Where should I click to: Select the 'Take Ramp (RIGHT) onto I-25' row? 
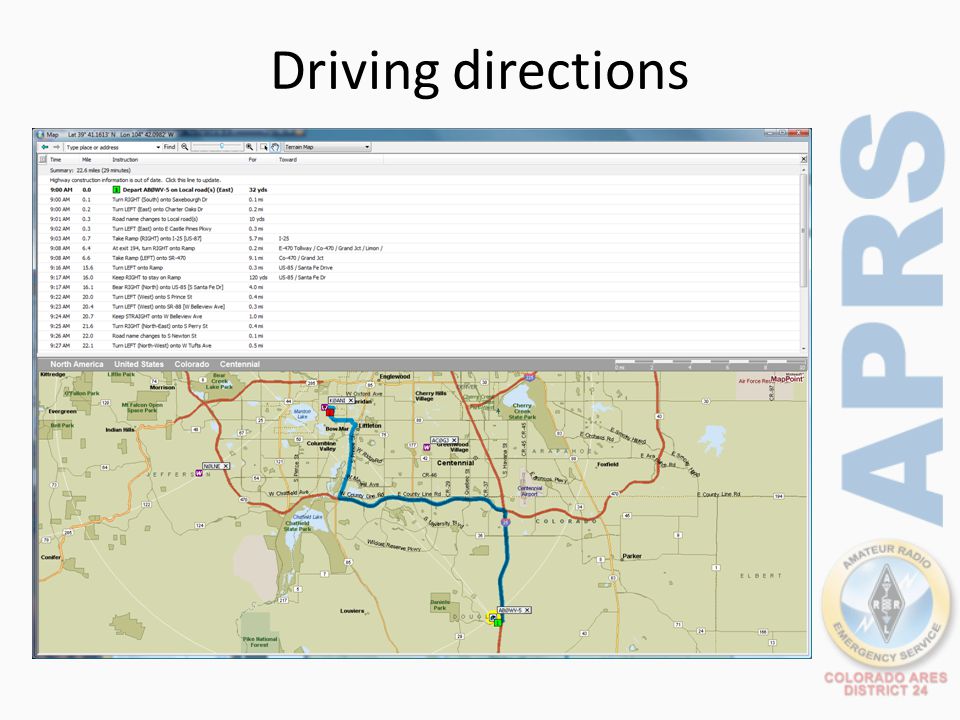tap(419, 239)
